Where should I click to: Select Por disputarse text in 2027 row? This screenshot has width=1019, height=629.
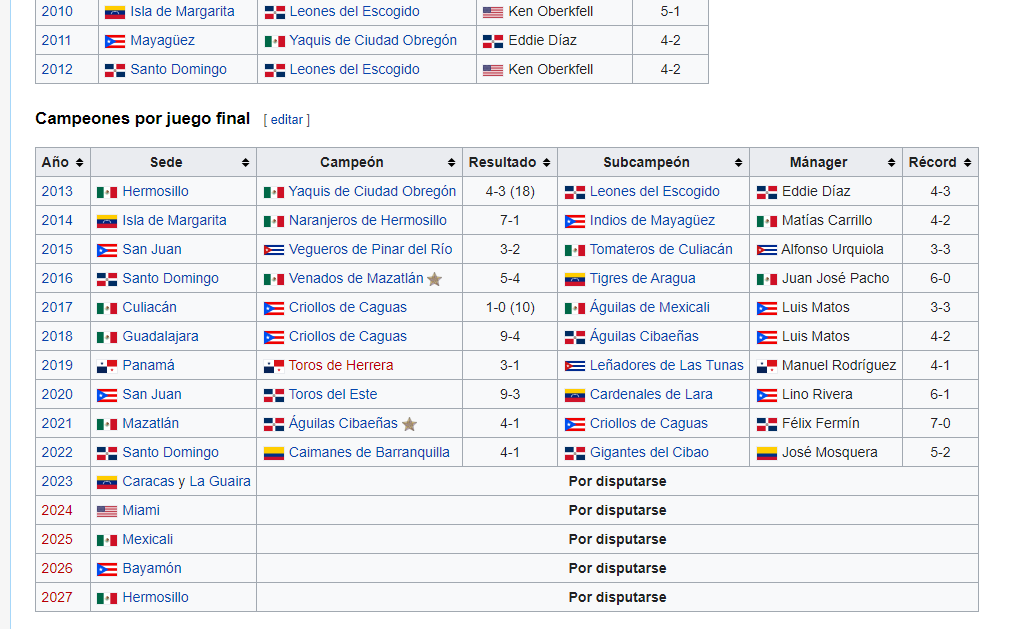point(617,598)
